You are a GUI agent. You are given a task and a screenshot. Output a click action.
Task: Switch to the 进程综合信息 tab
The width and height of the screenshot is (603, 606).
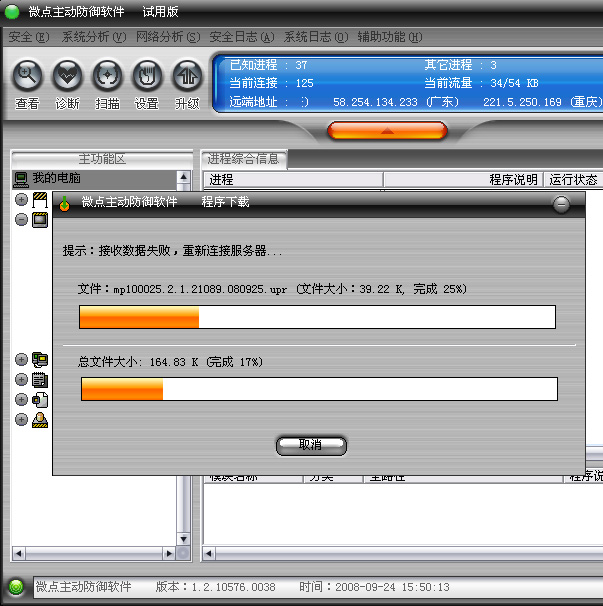click(244, 159)
